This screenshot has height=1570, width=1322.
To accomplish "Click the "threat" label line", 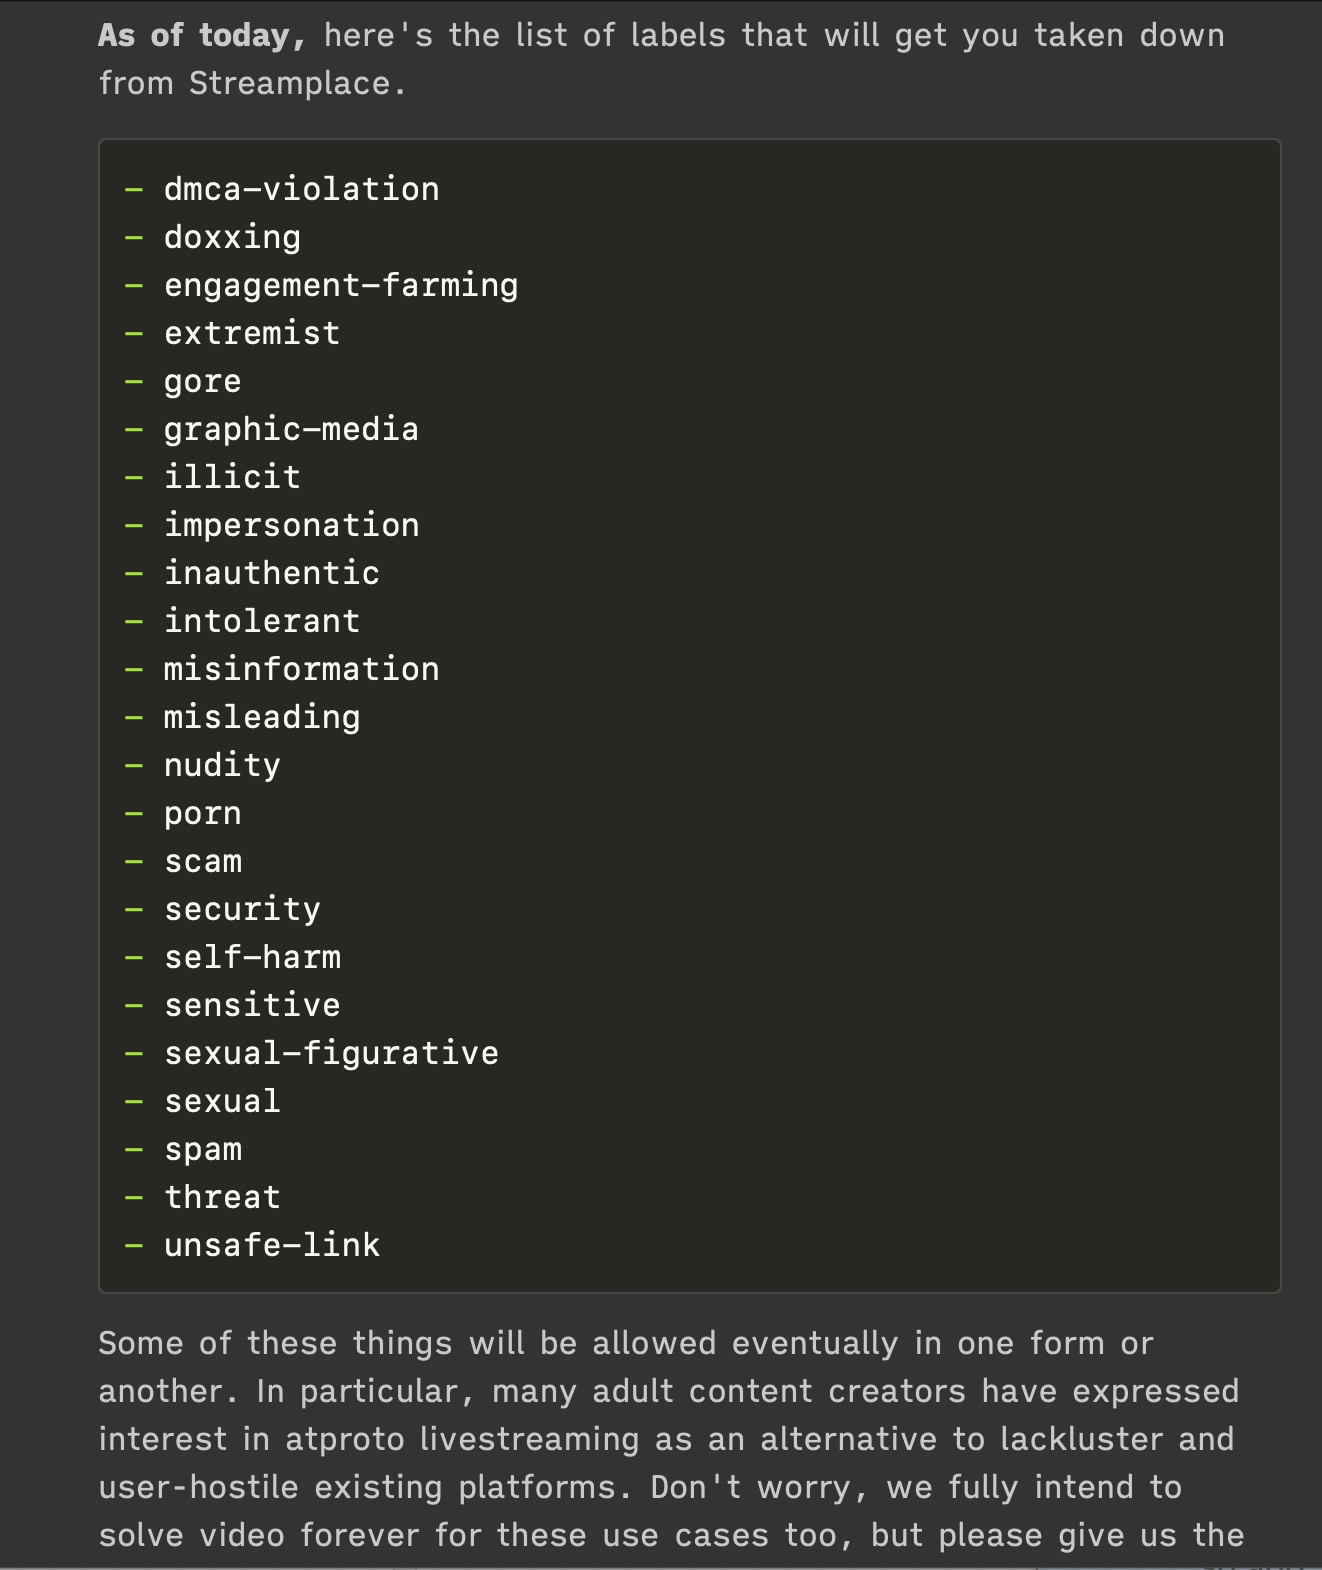I will pos(222,1197).
